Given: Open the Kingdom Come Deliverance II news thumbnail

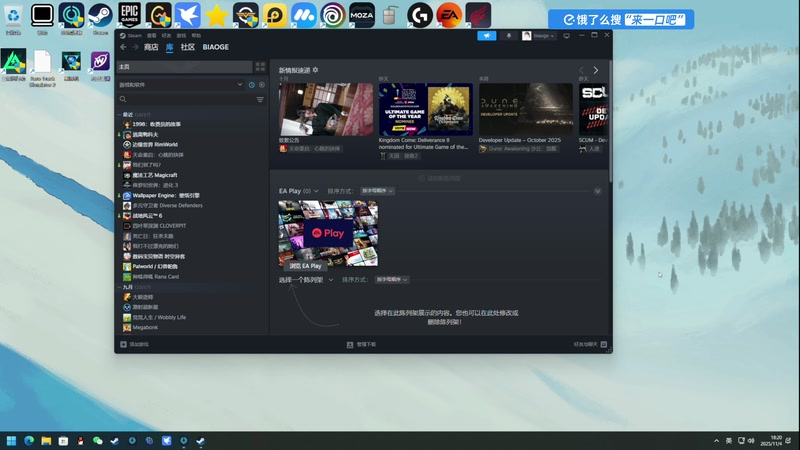Looking at the screenshot, I should click(x=426, y=109).
